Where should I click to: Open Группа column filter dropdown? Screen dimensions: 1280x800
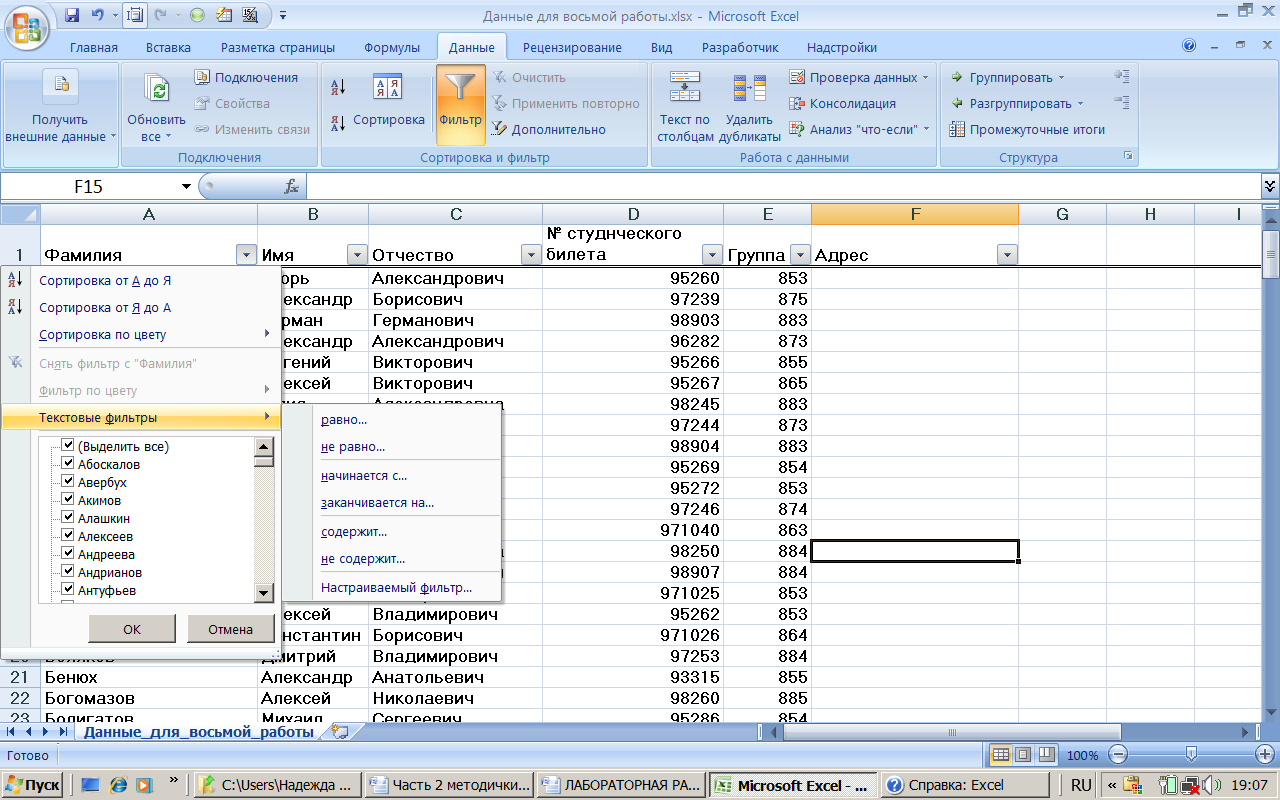(x=799, y=255)
